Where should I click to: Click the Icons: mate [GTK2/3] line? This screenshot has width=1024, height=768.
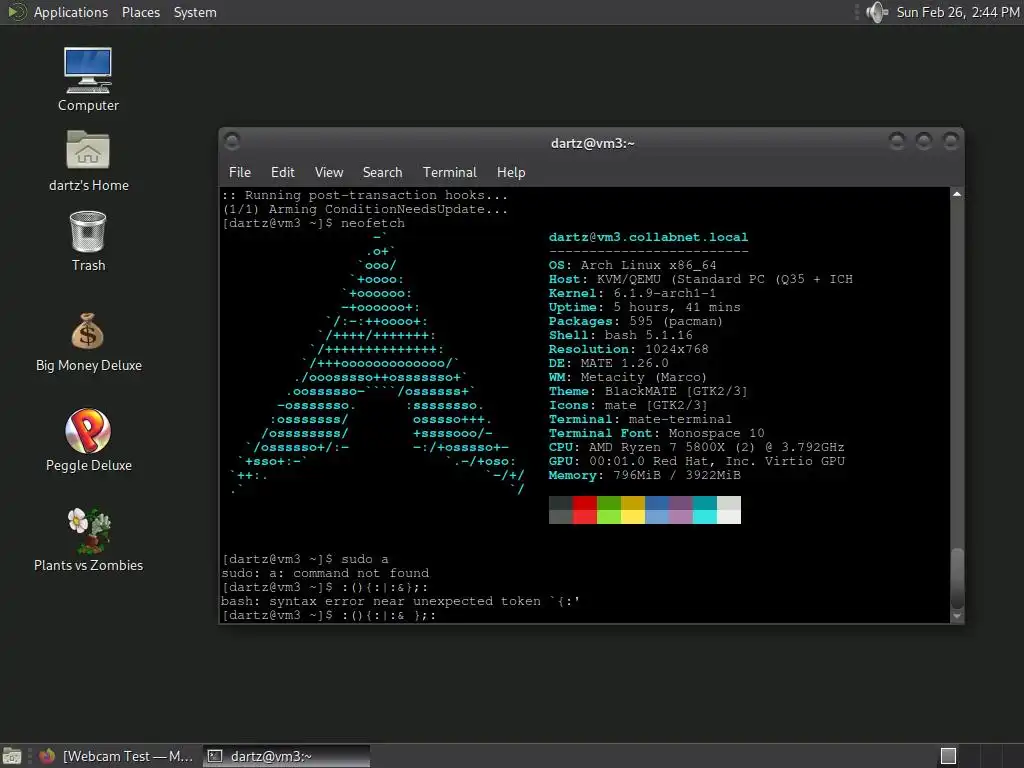point(628,406)
